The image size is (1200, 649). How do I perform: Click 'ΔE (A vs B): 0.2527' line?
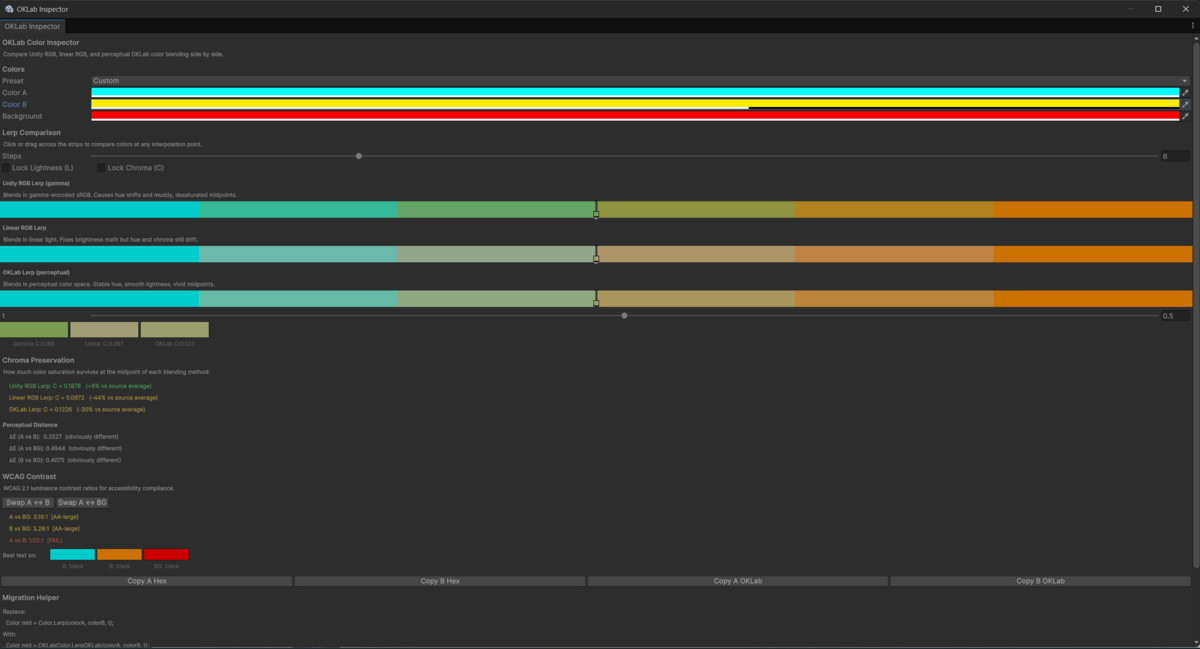pyautogui.click(x=65, y=436)
